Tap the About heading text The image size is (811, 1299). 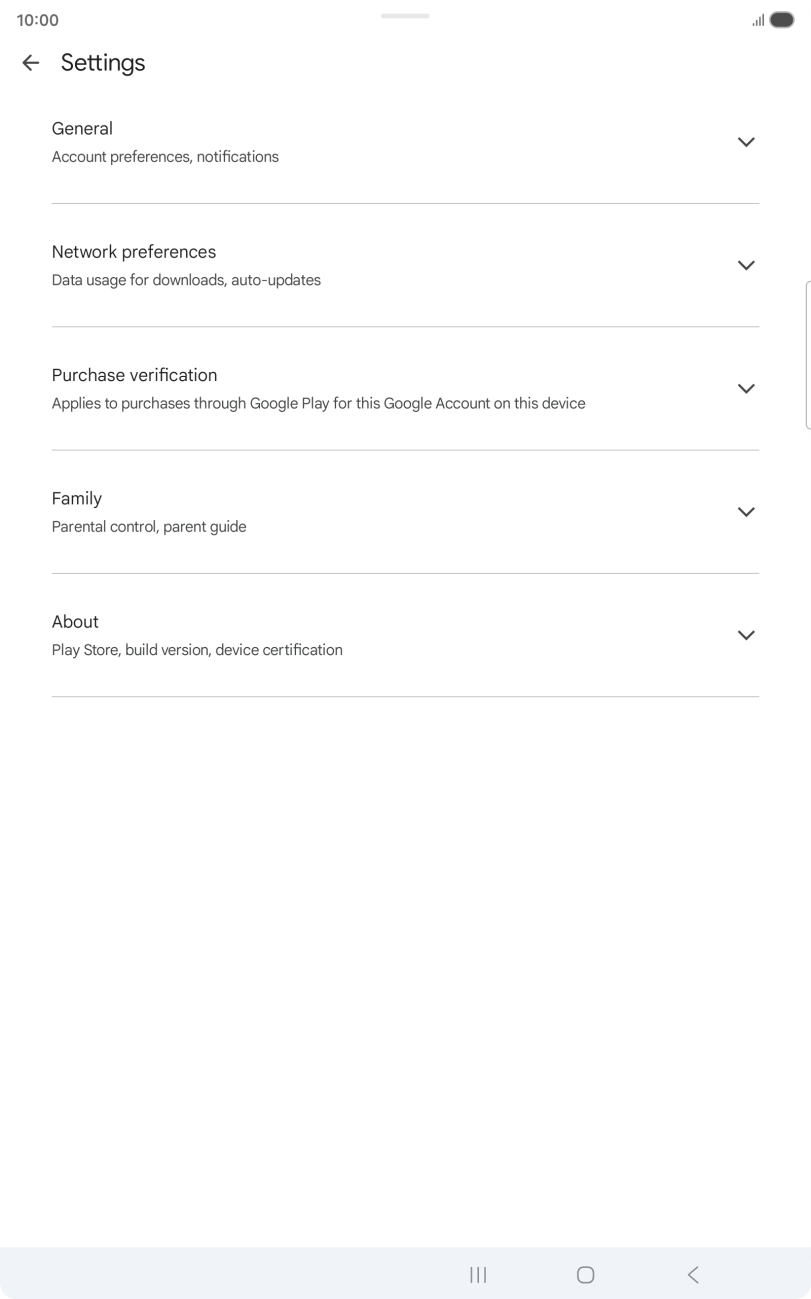point(75,622)
